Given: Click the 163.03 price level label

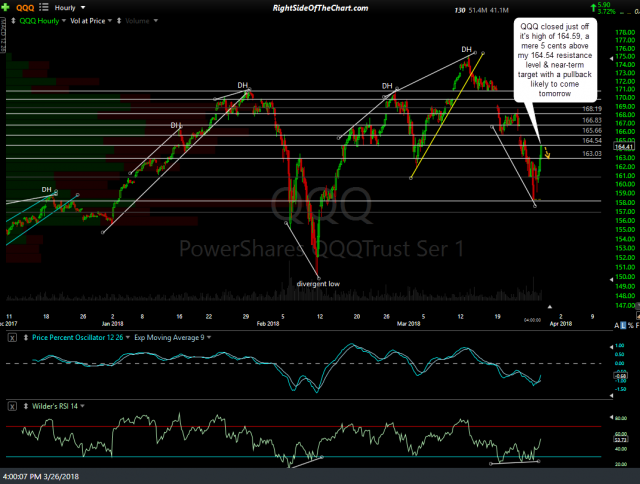Looking at the screenshot, I should click(592, 153).
